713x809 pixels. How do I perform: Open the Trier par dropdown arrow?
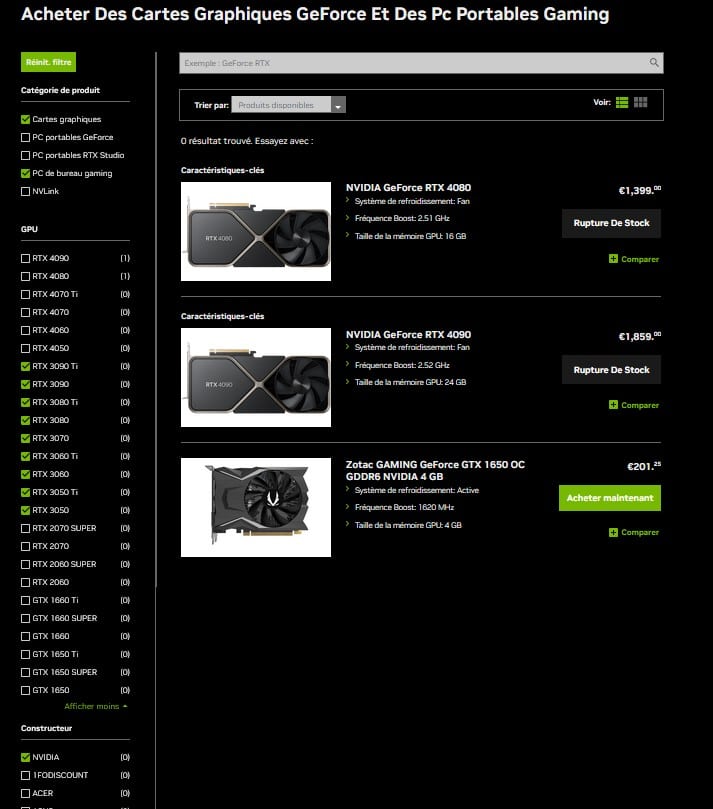pos(338,105)
